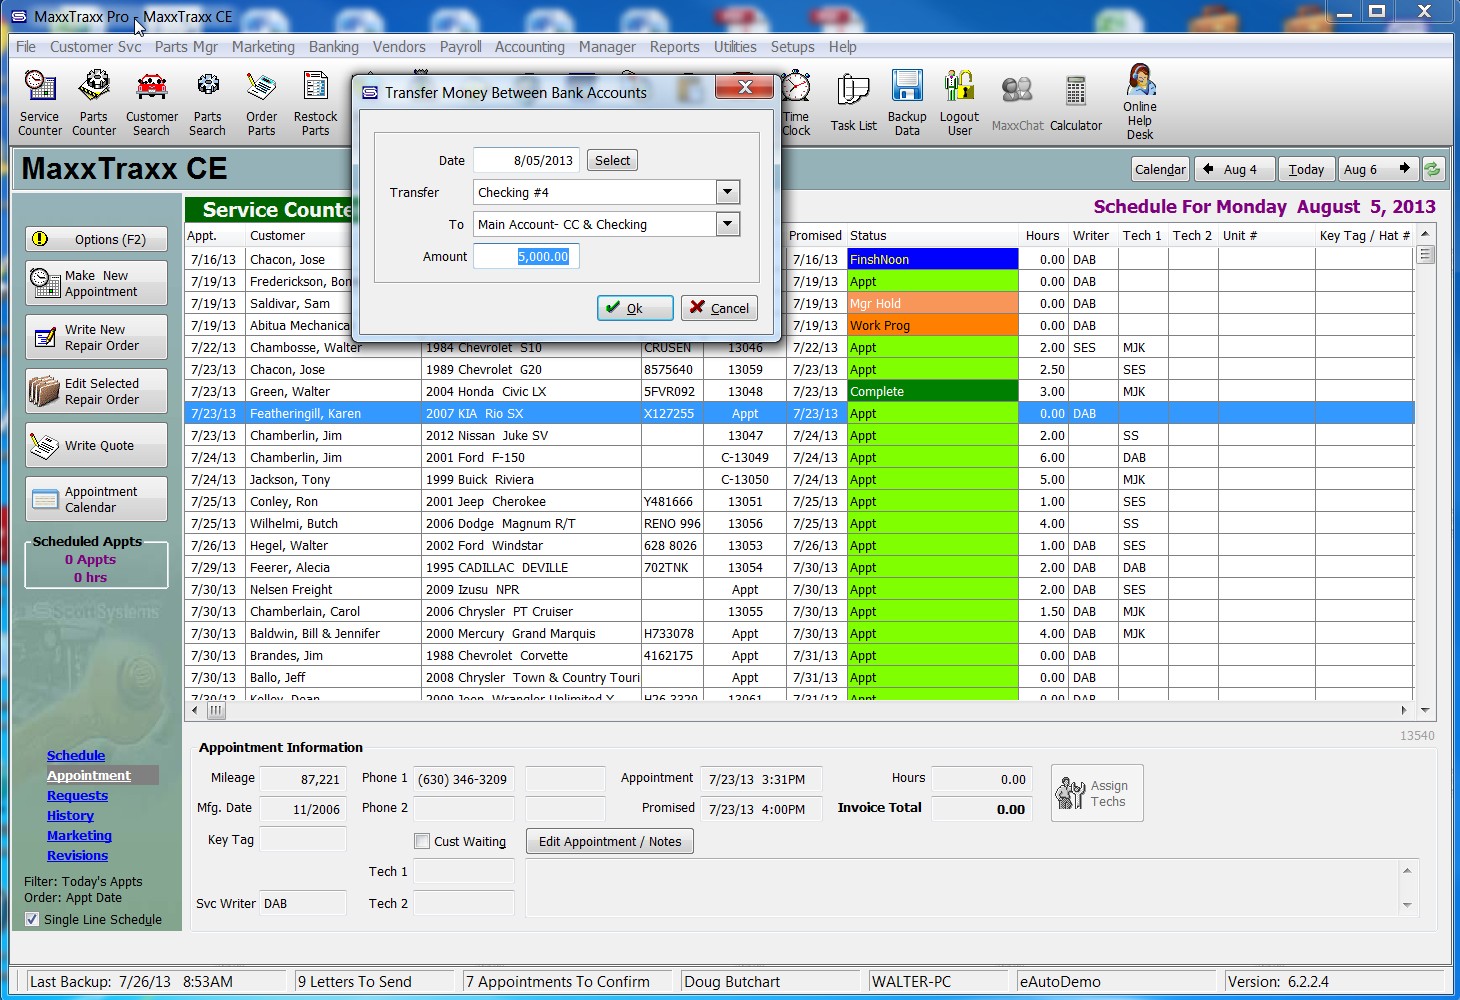Open the Service Counter toolbar icon
The image size is (1460, 1000).
click(40, 103)
